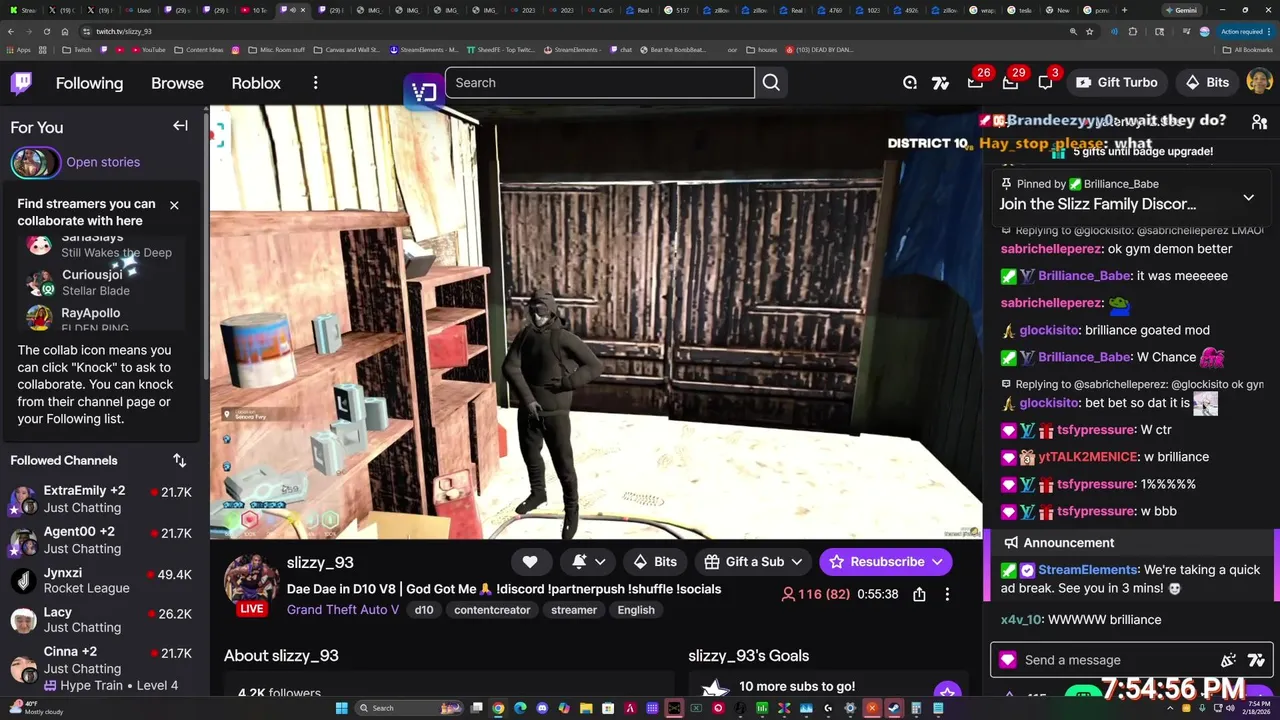
Task: Reload the page in Chrome
Action: click(x=47, y=31)
